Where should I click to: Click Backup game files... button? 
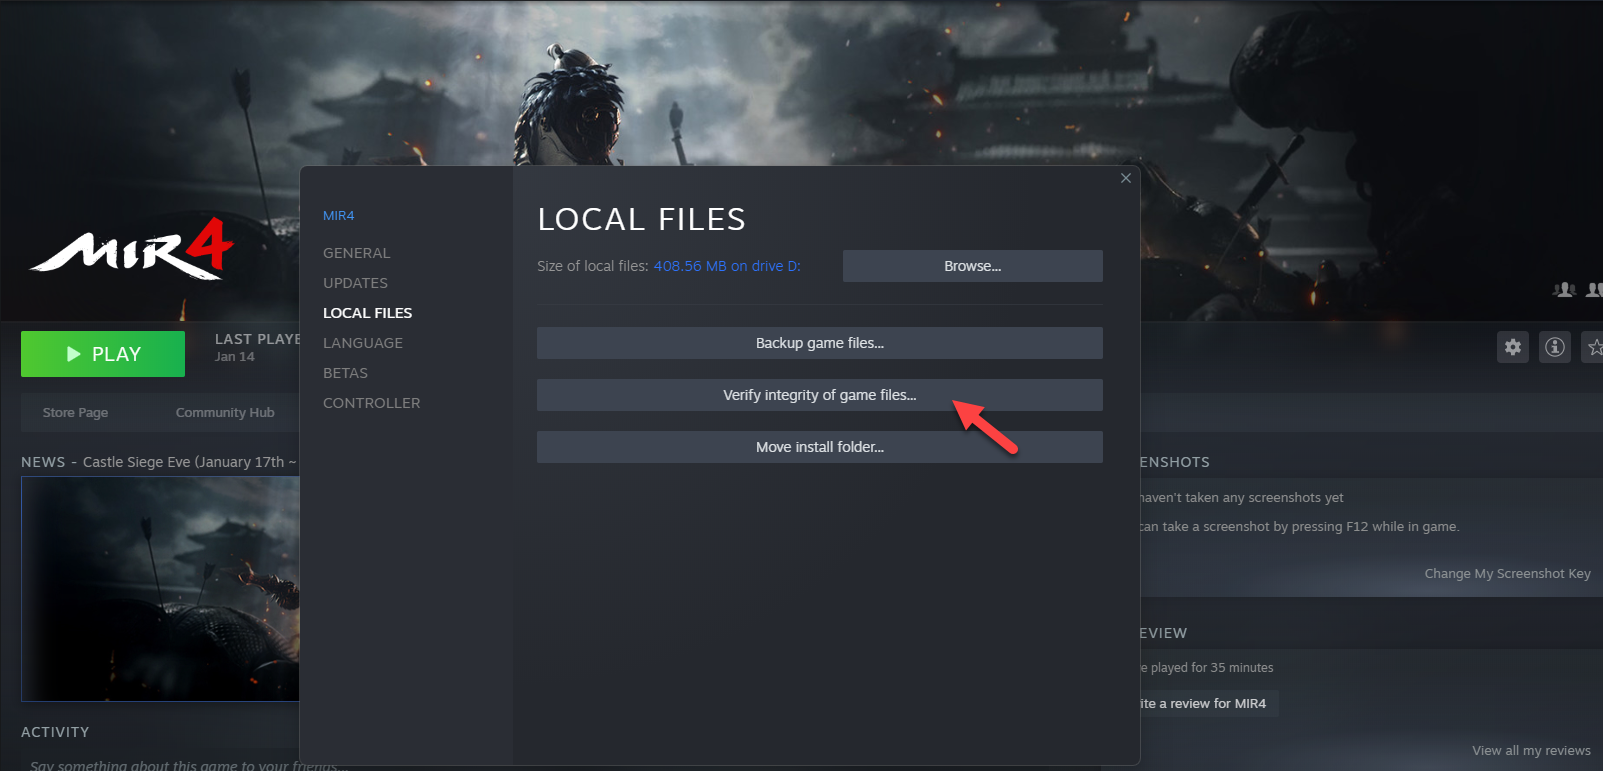[x=819, y=343]
